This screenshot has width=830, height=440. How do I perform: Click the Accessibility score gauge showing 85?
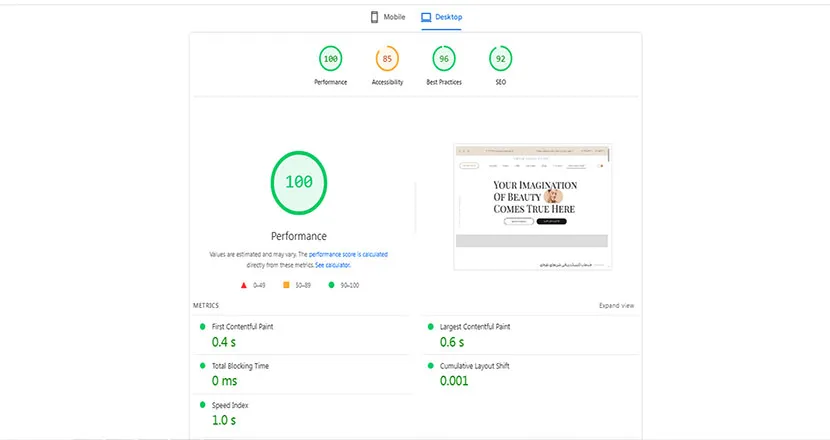pyautogui.click(x=387, y=60)
